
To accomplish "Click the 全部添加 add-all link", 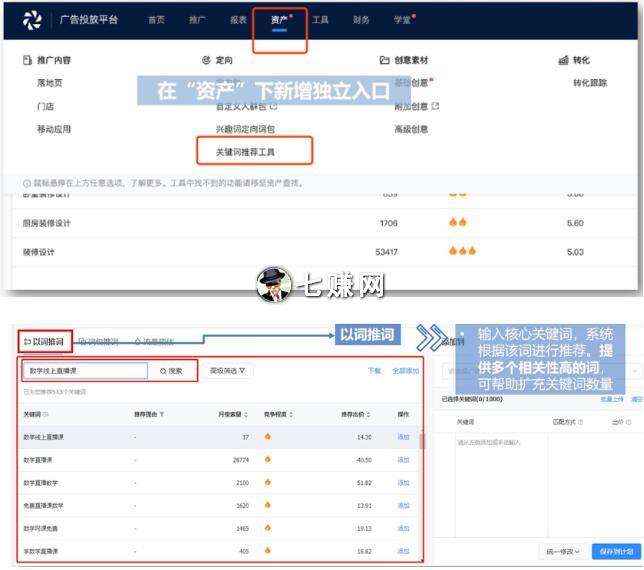I will [405, 371].
